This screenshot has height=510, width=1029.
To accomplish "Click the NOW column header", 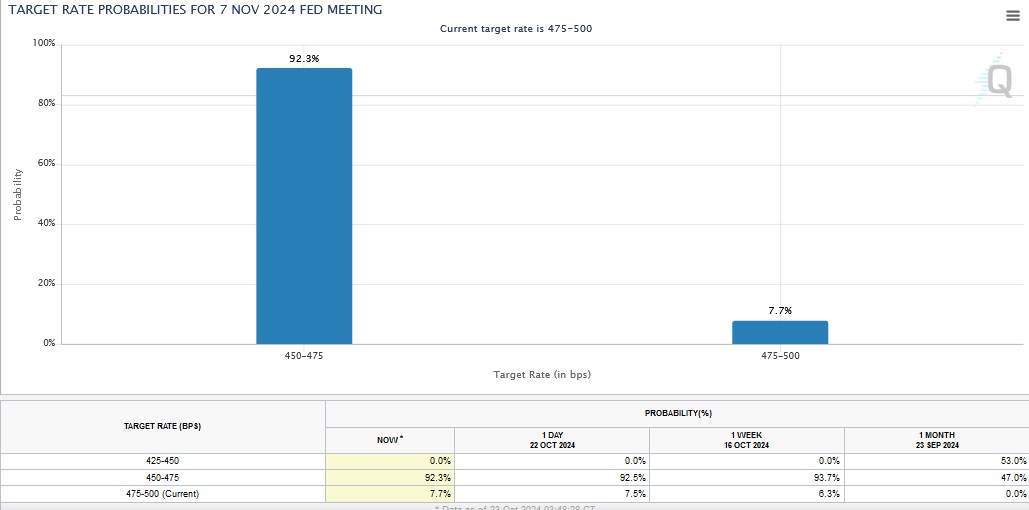I will pyautogui.click(x=389, y=440).
